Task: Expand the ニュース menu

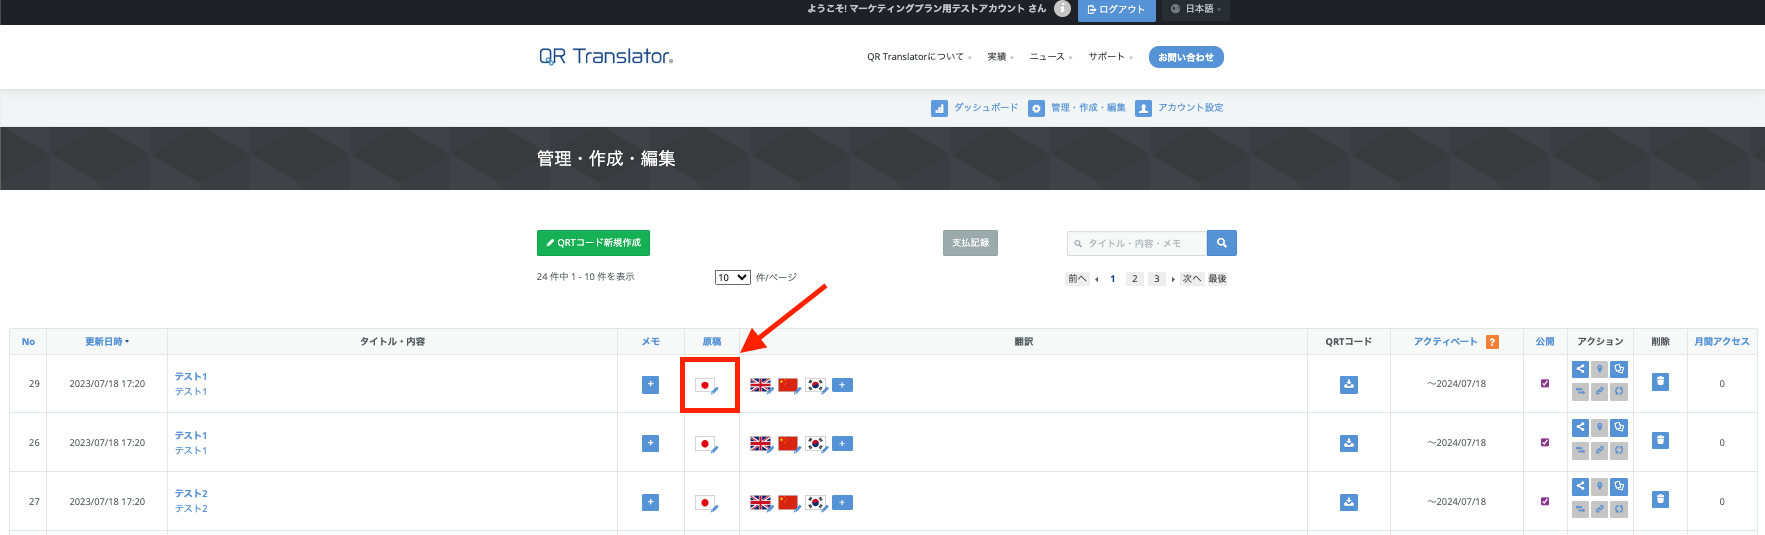Action: [1050, 57]
